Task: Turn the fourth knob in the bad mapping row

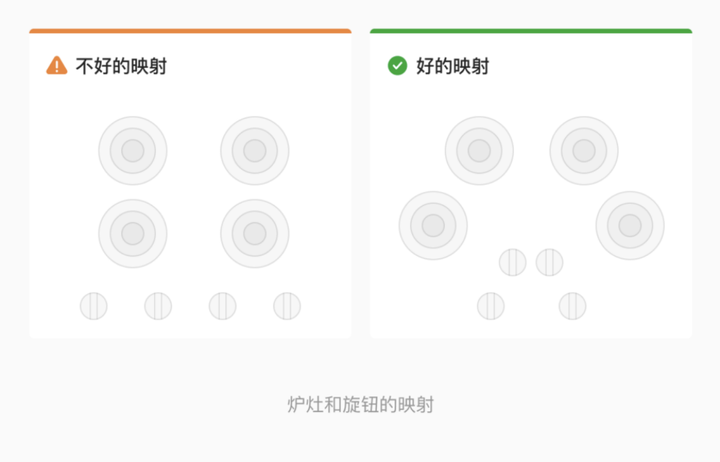Action: tap(287, 306)
